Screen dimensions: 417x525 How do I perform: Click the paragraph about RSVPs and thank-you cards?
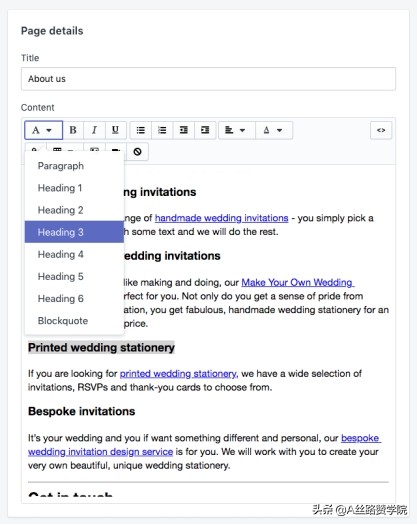(x=195, y=380)
